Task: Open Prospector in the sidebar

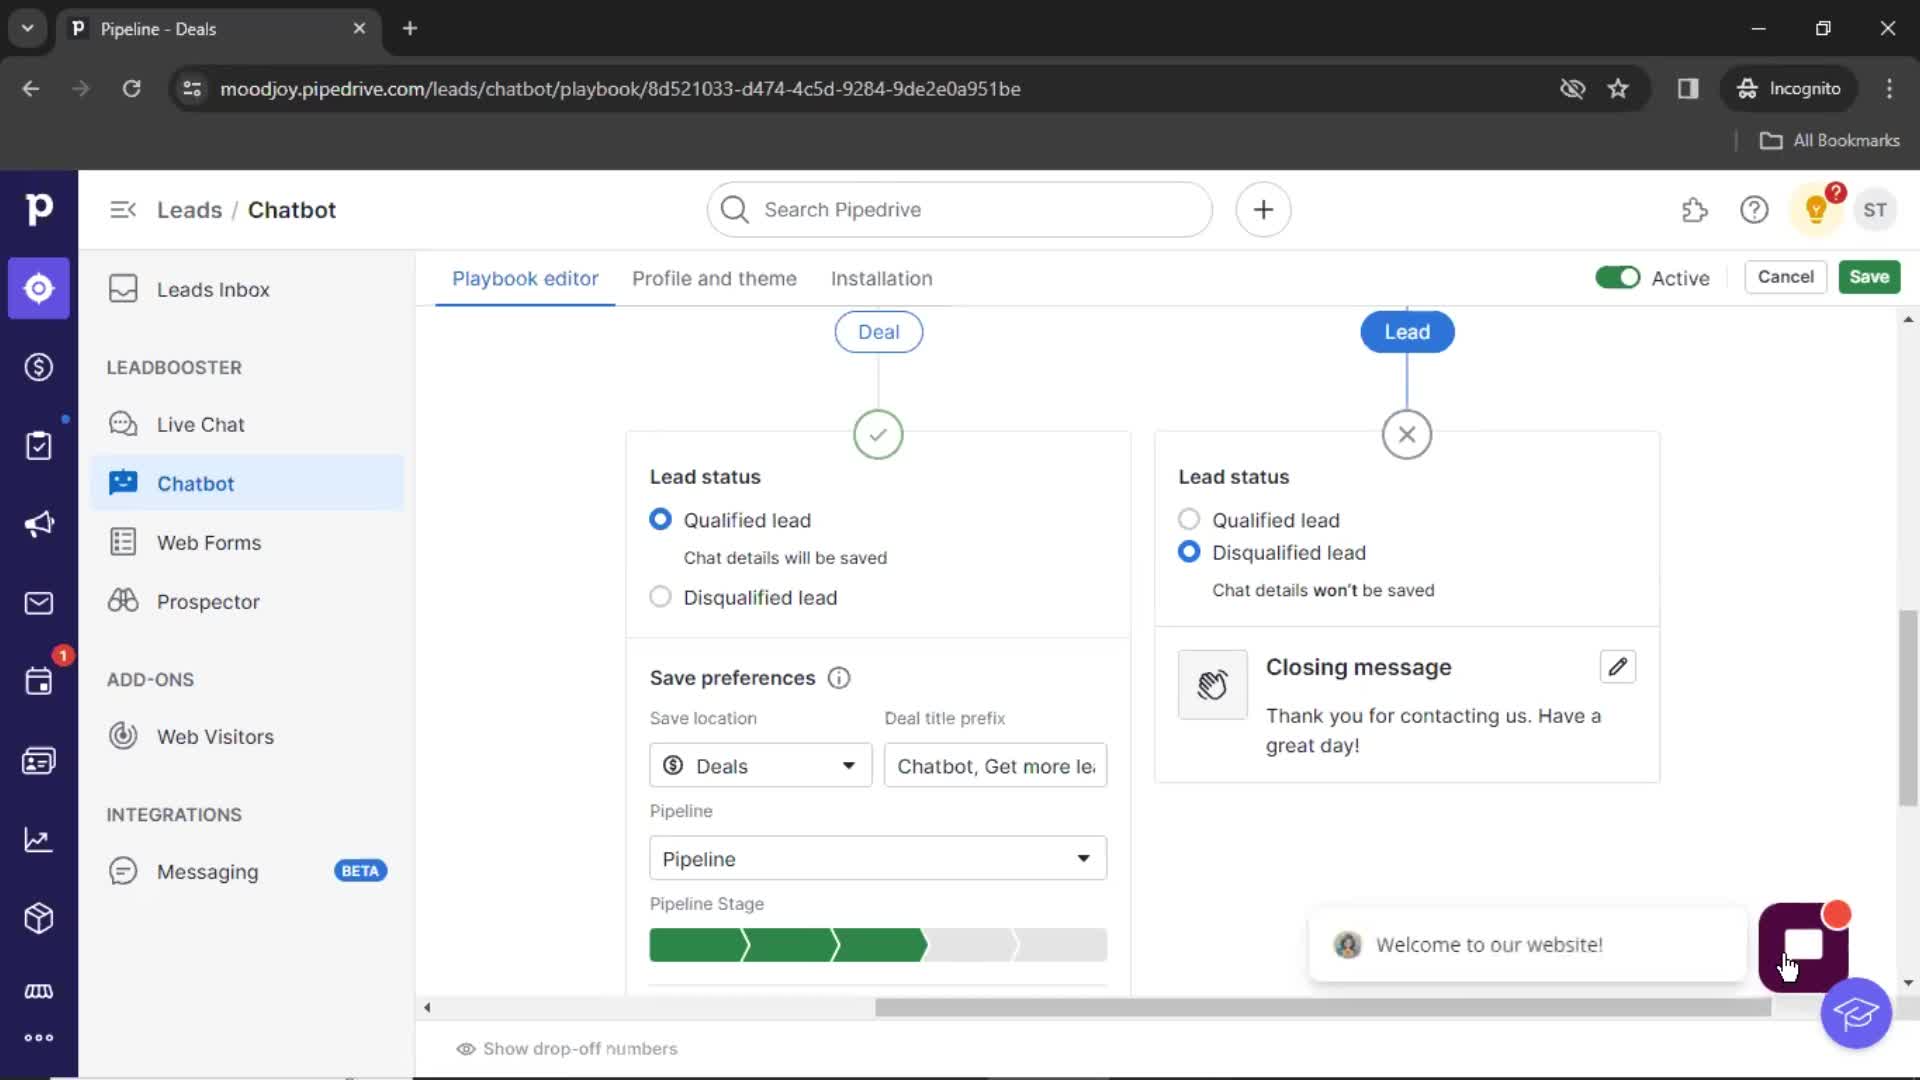Action: [x=247, y=602]
